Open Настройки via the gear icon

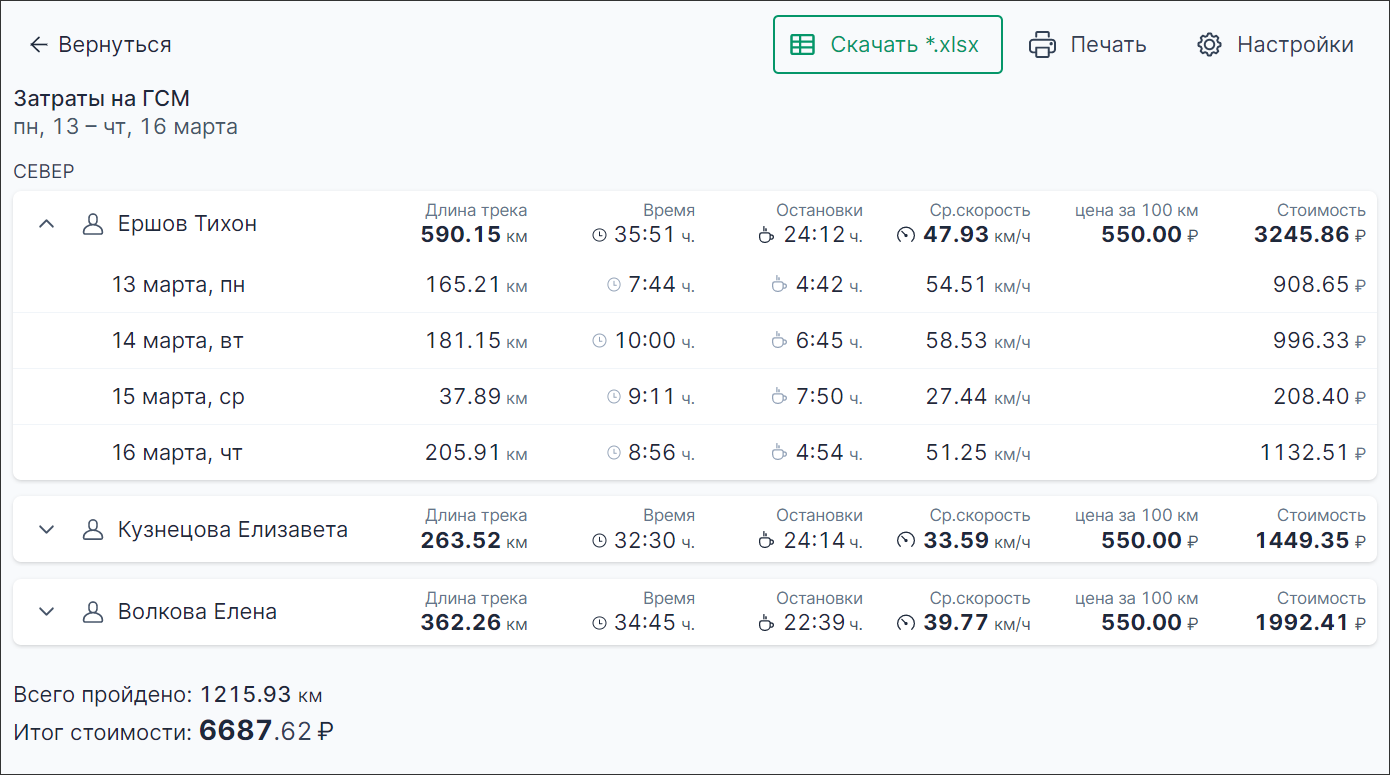click(1210, 45)
